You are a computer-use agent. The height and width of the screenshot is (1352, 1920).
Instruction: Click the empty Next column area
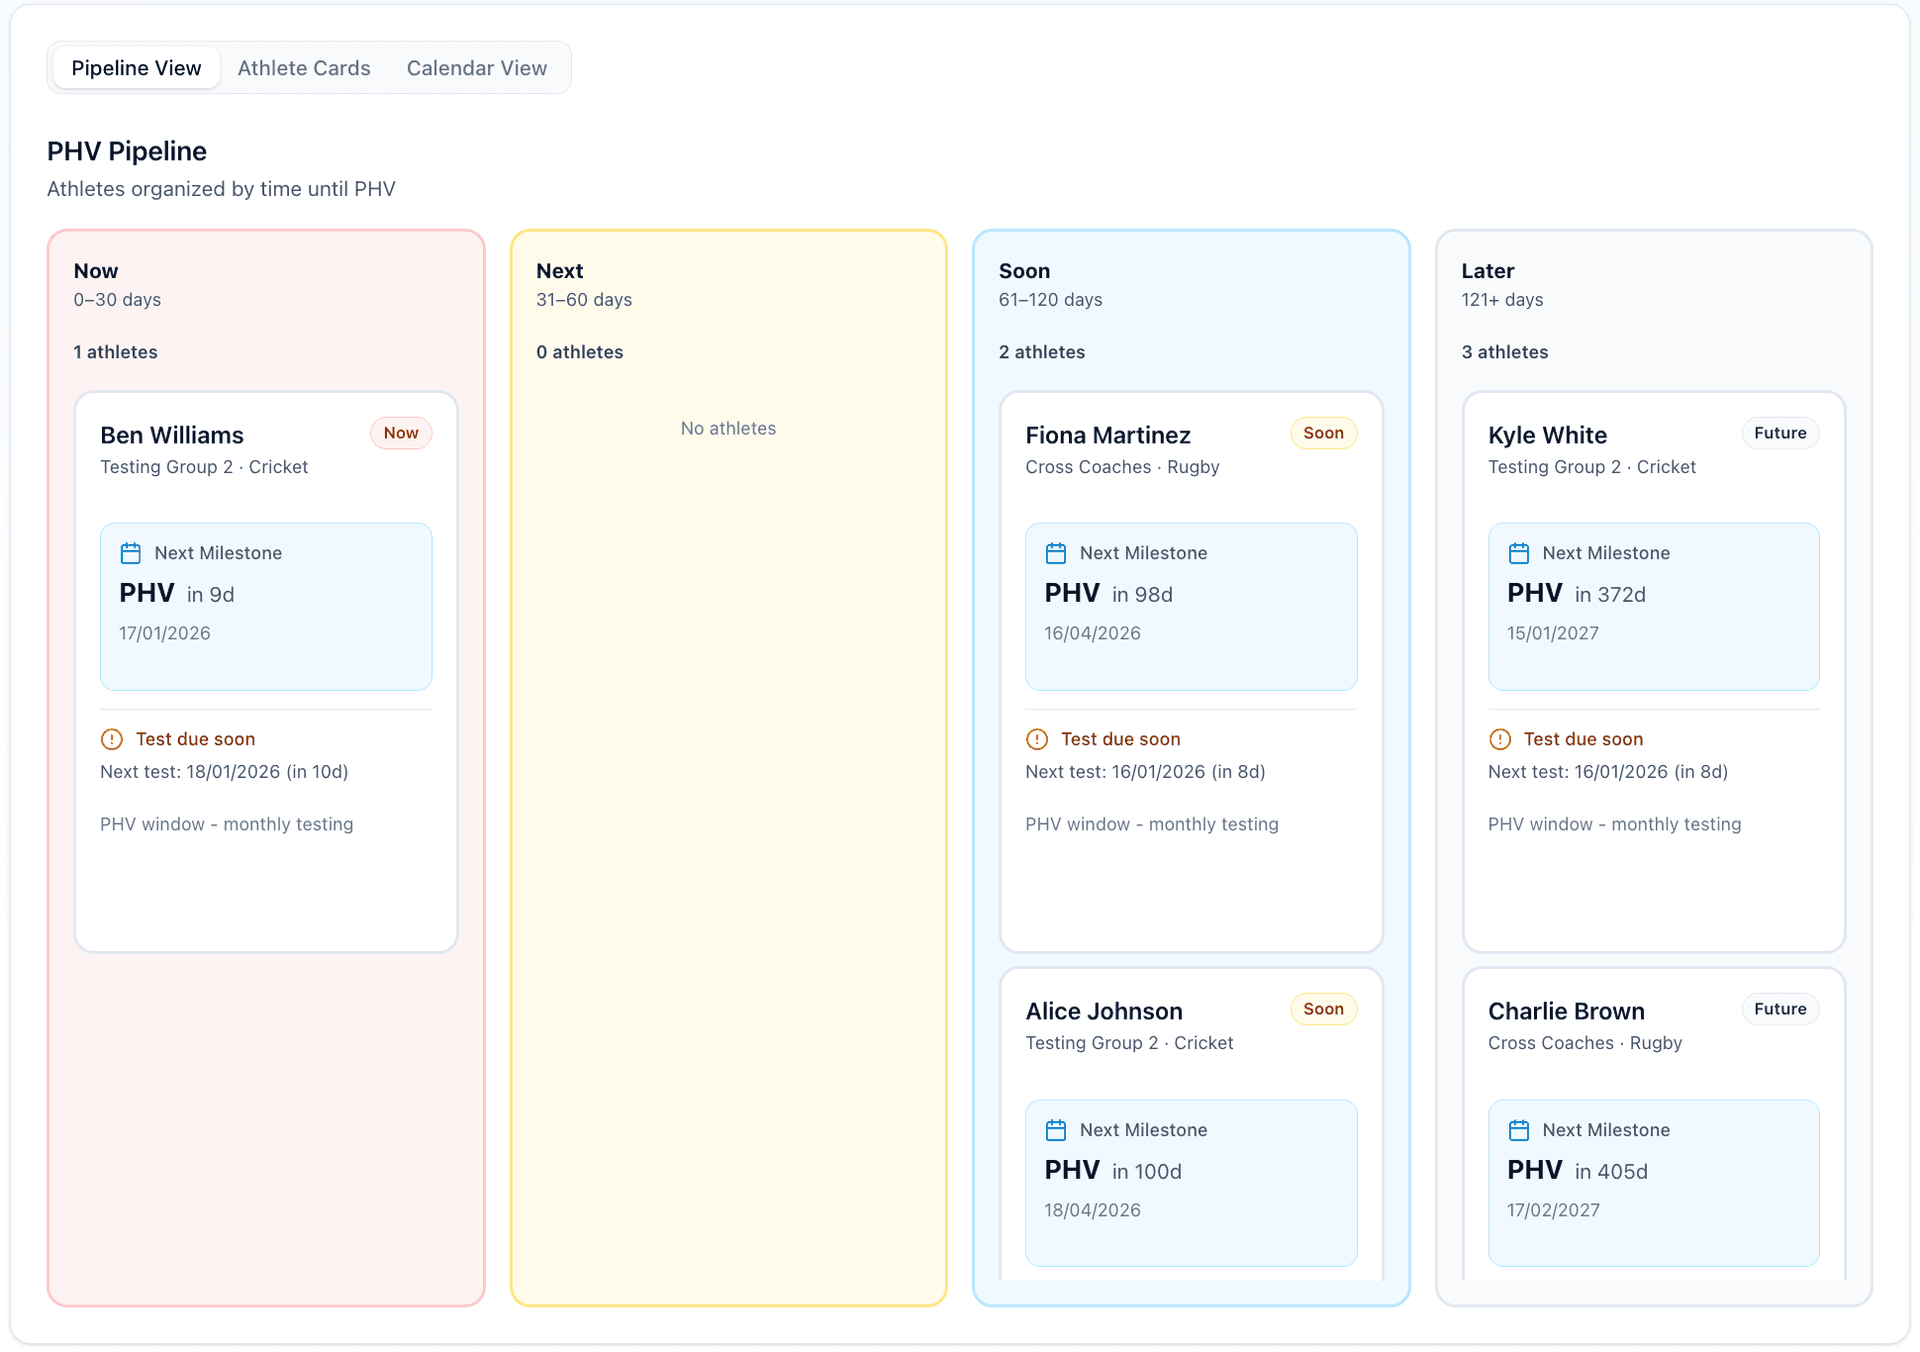[x=728, y=800]
